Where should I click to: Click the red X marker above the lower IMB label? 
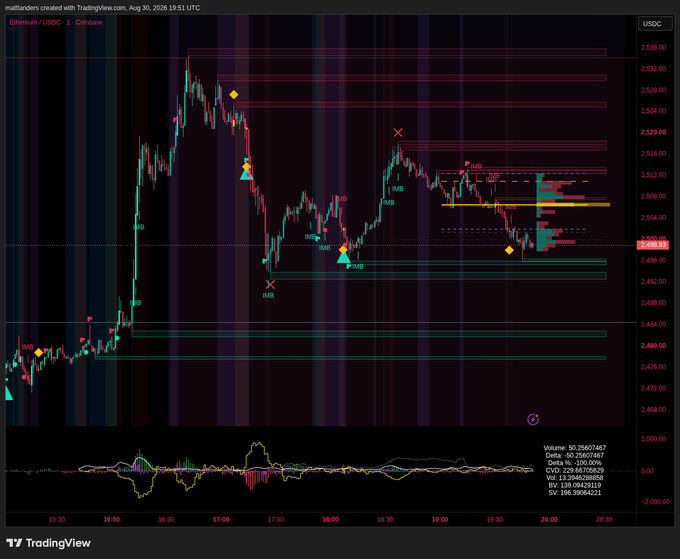point(270,284)
